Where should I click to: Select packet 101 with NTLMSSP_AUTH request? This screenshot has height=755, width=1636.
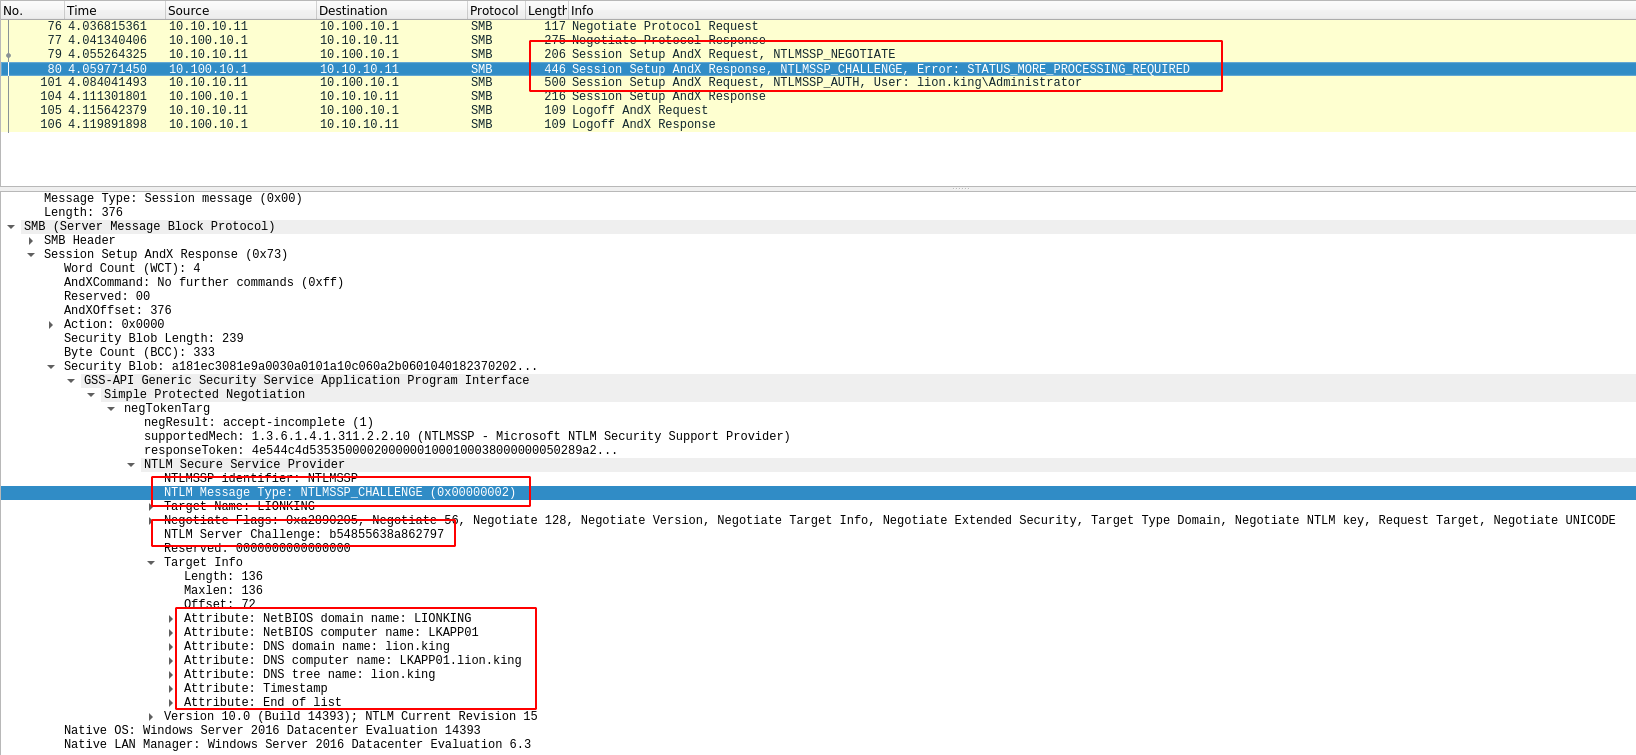coord(825,83)
